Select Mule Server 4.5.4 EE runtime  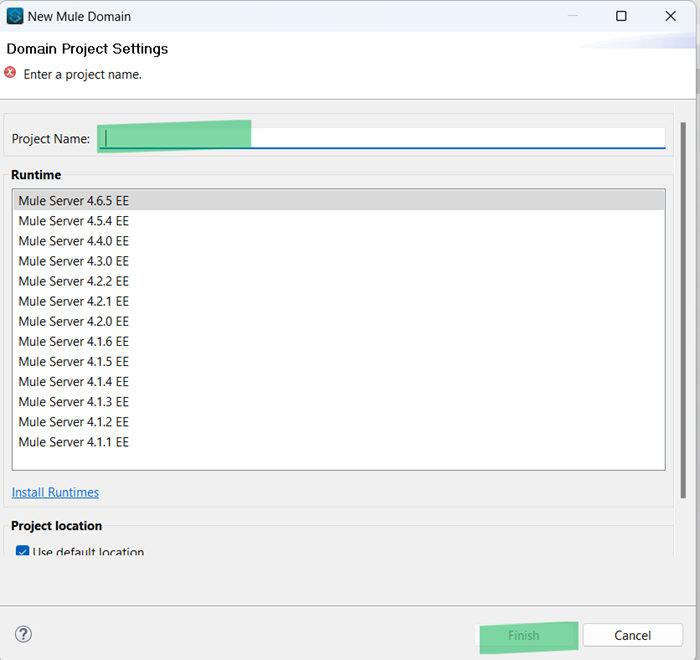click(x=74, y=221)
